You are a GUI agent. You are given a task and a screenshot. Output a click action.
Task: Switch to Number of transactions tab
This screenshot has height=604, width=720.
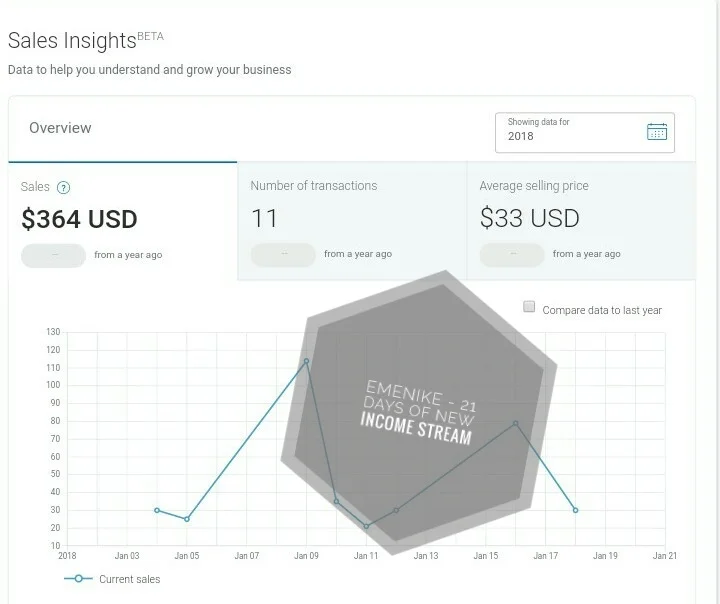click(x=352, y=221)
